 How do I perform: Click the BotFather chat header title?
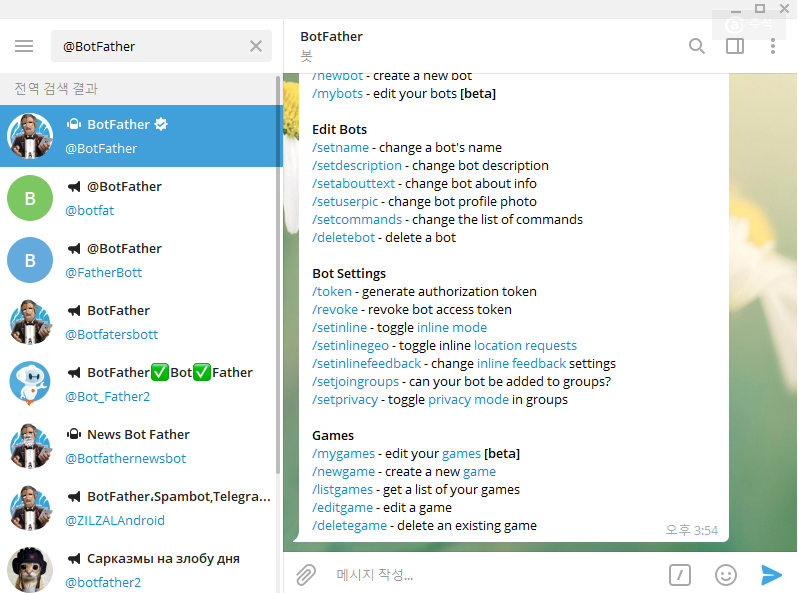tap(331, 37)
